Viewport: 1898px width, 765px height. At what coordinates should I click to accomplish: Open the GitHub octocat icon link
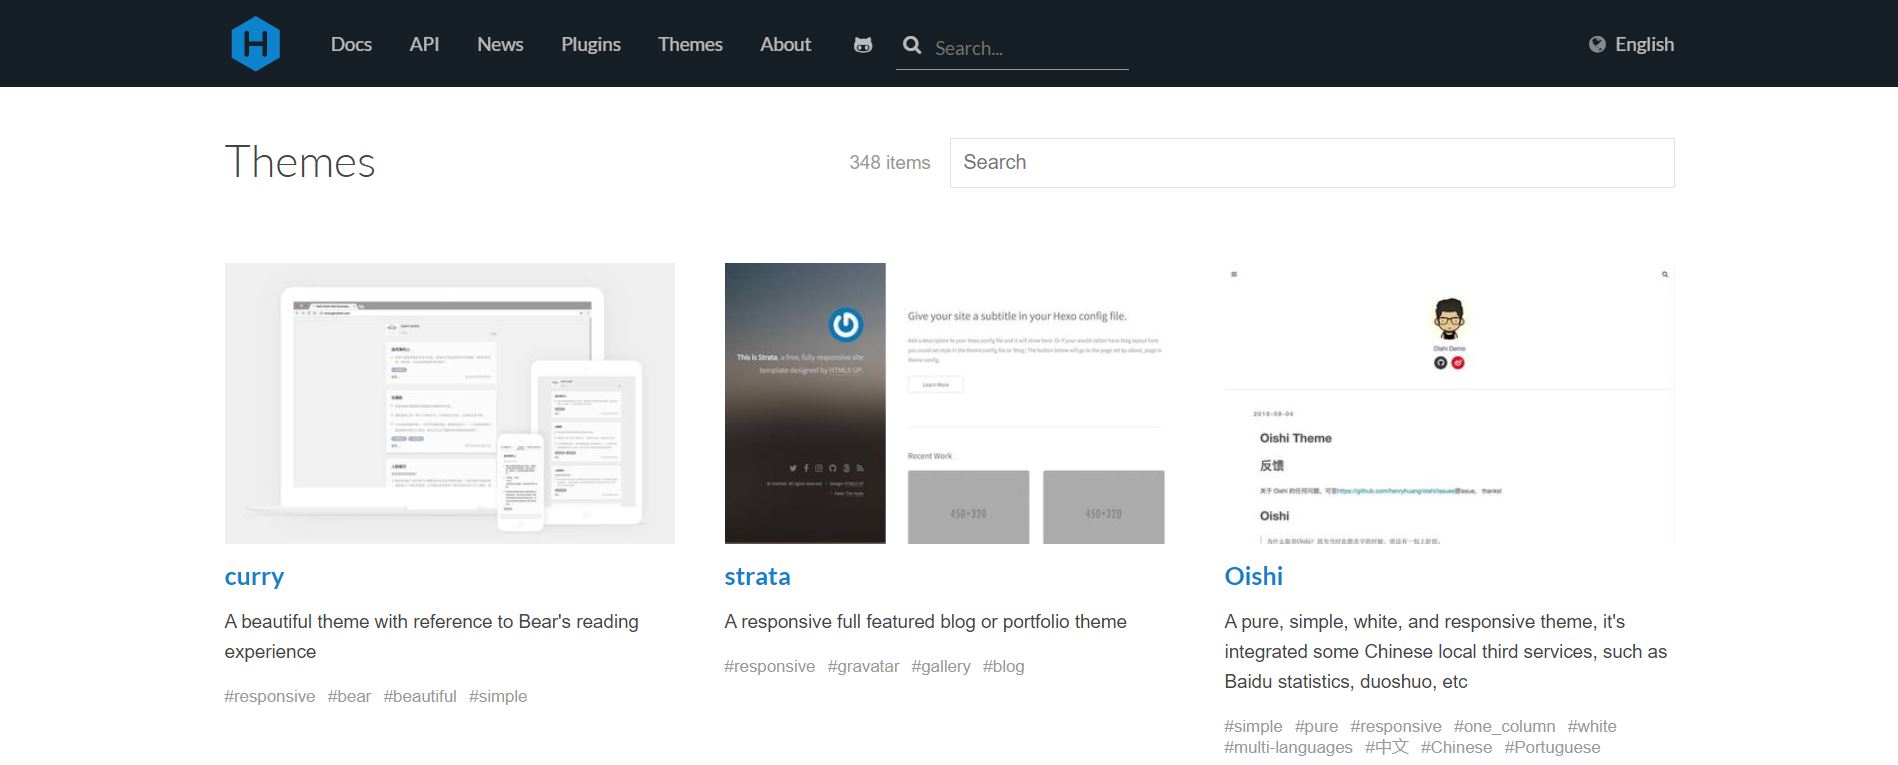coord(863,44)
